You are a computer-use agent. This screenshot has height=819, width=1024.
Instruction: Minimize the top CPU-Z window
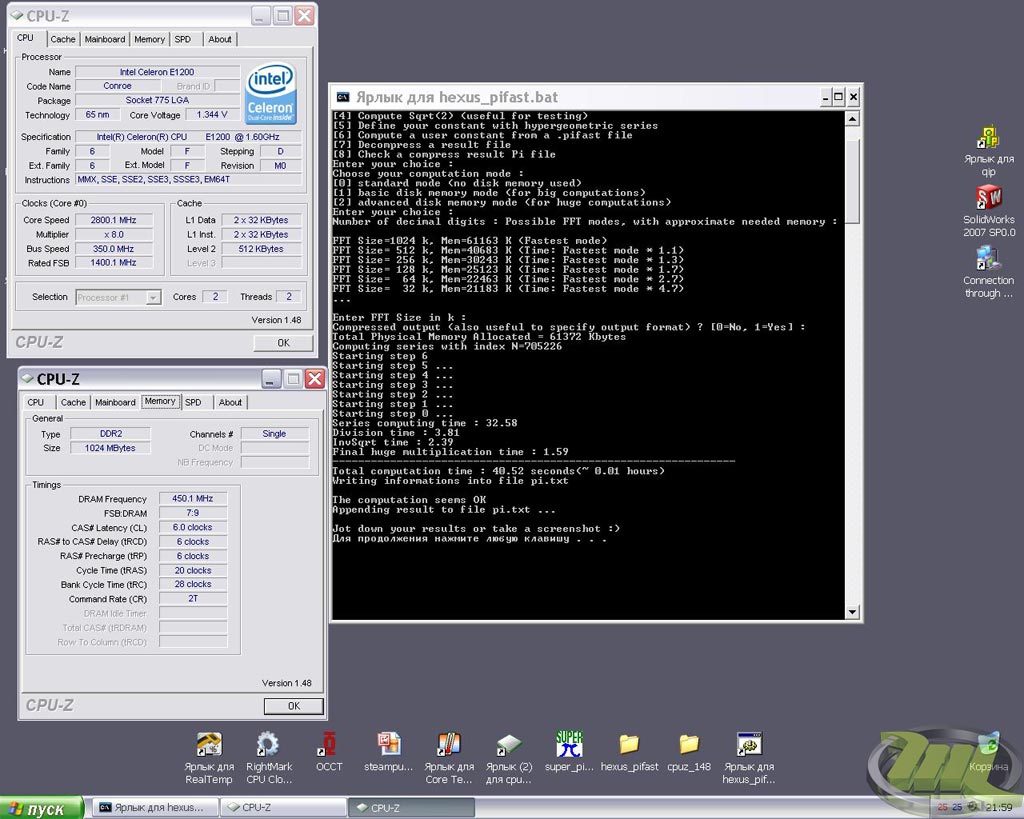click(x=261, y=16)
